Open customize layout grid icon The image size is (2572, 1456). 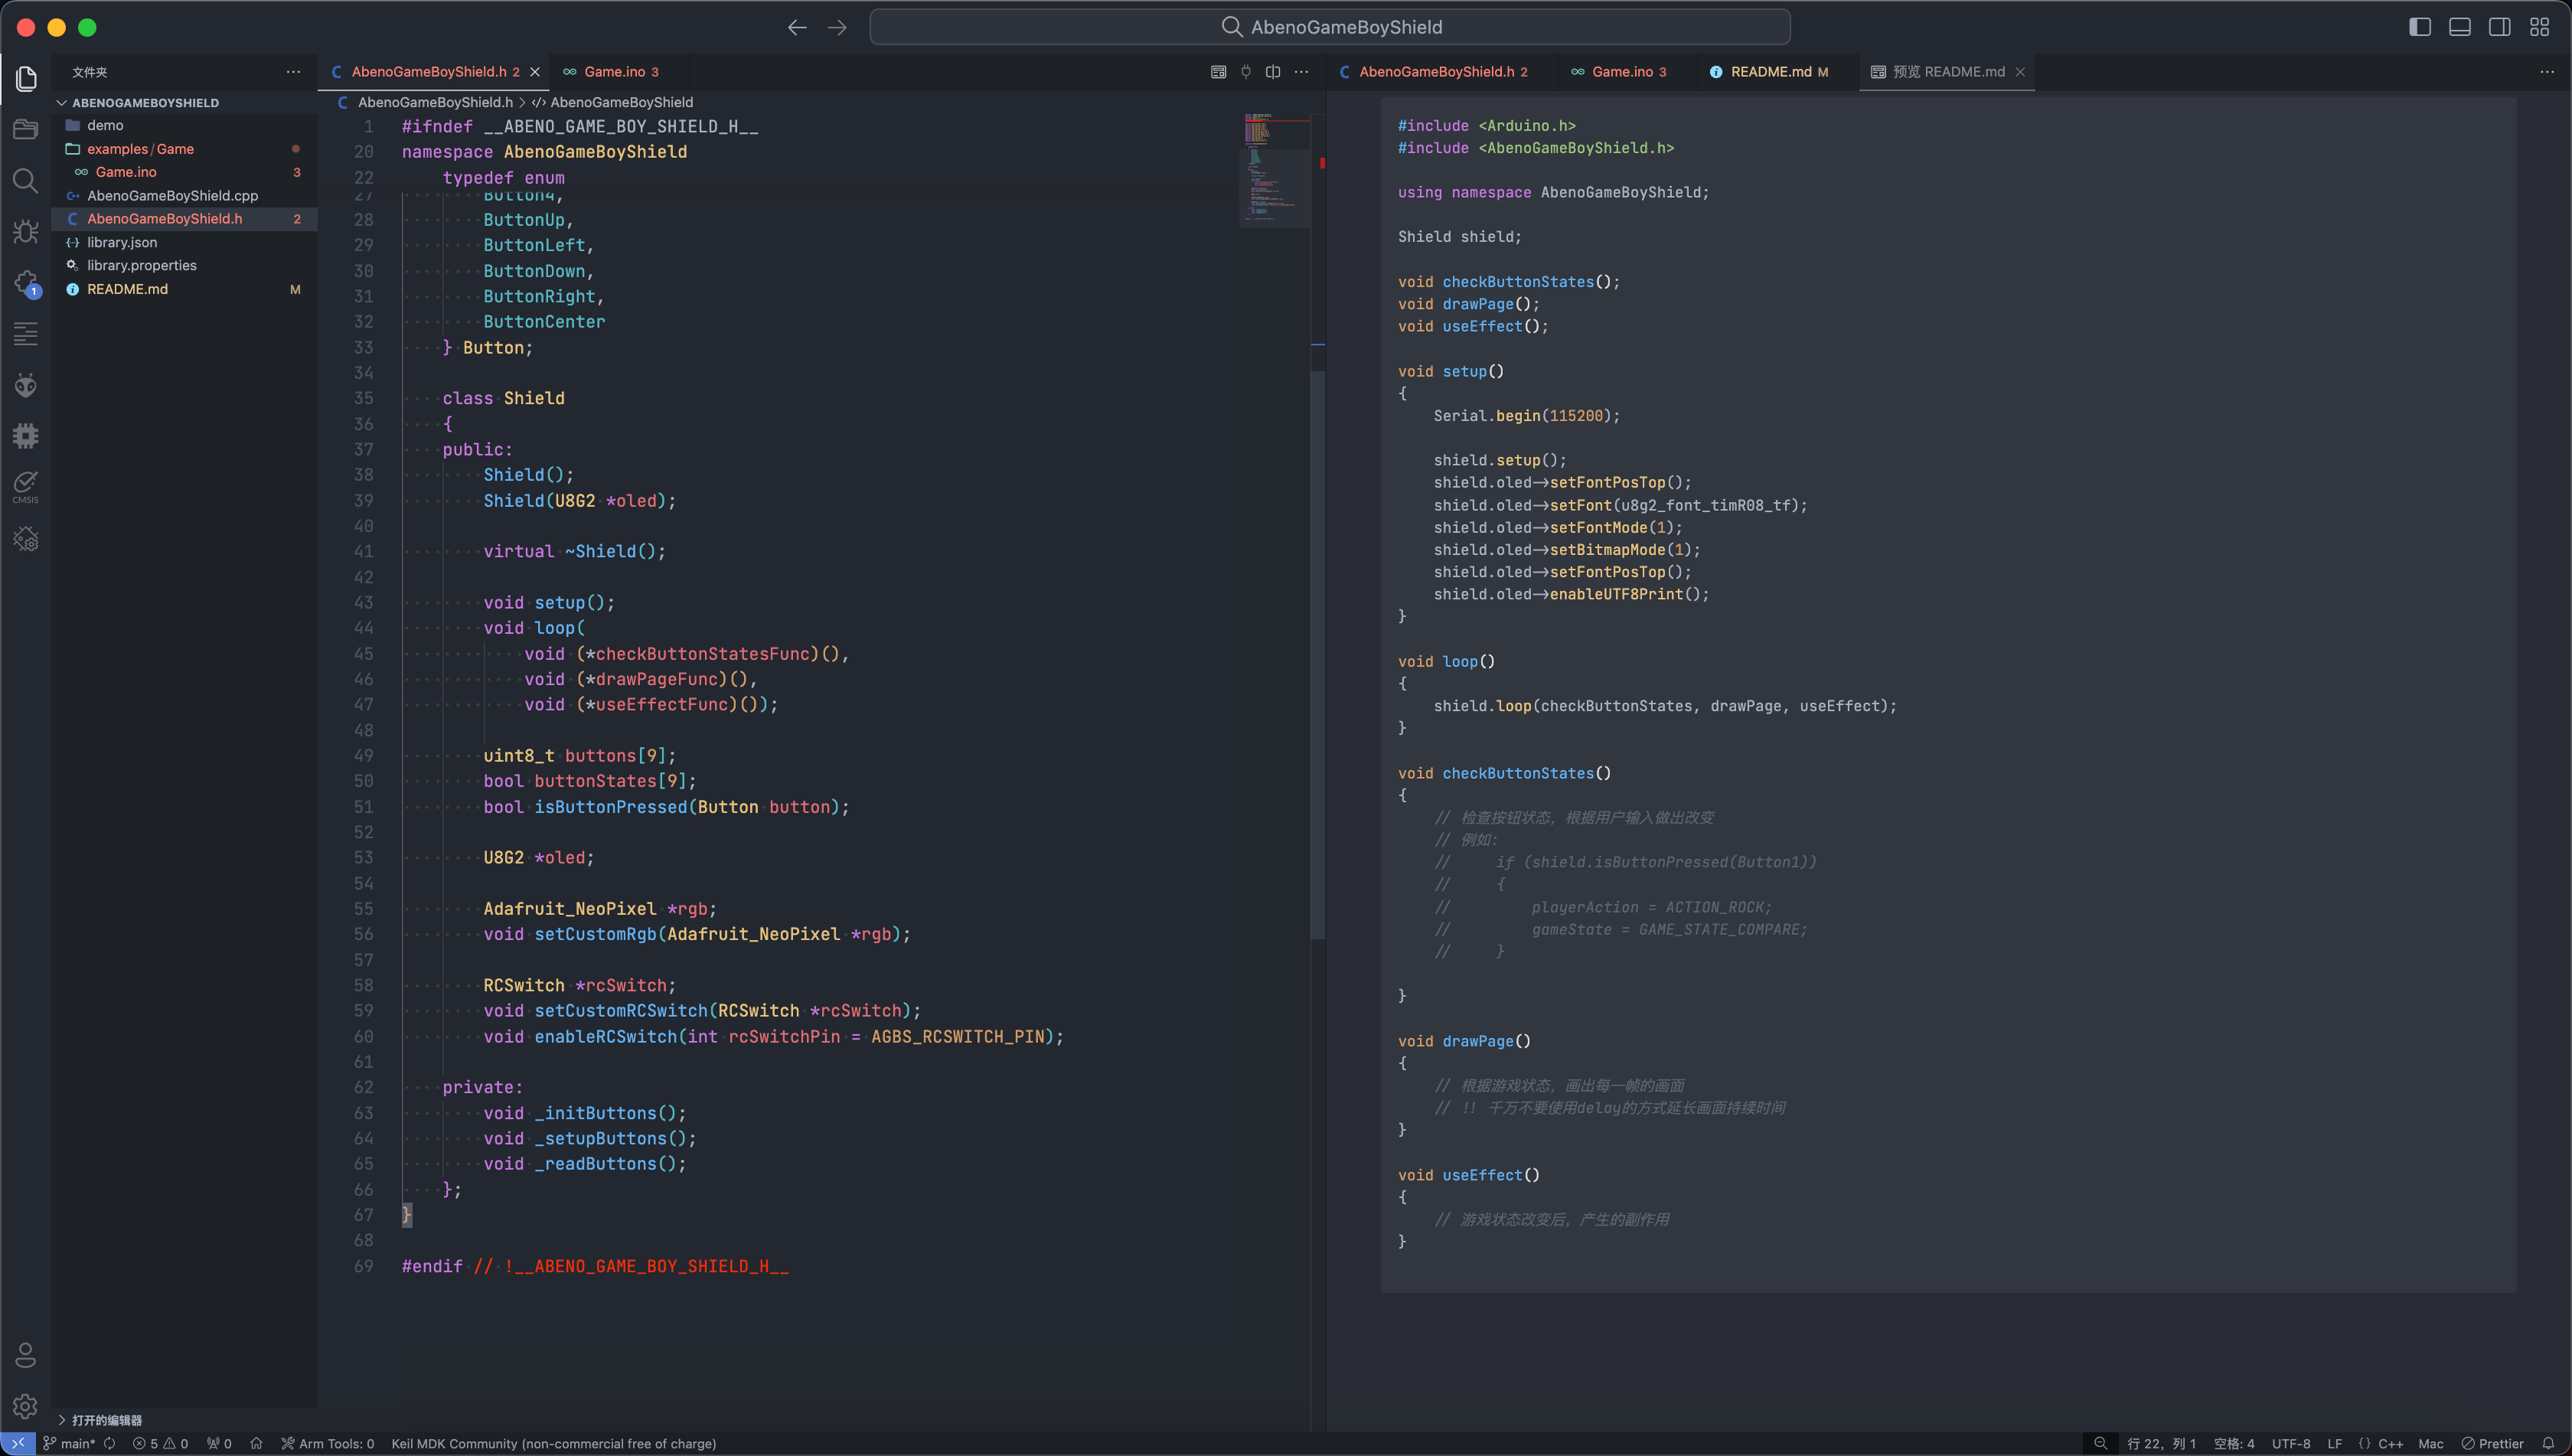2539,27
